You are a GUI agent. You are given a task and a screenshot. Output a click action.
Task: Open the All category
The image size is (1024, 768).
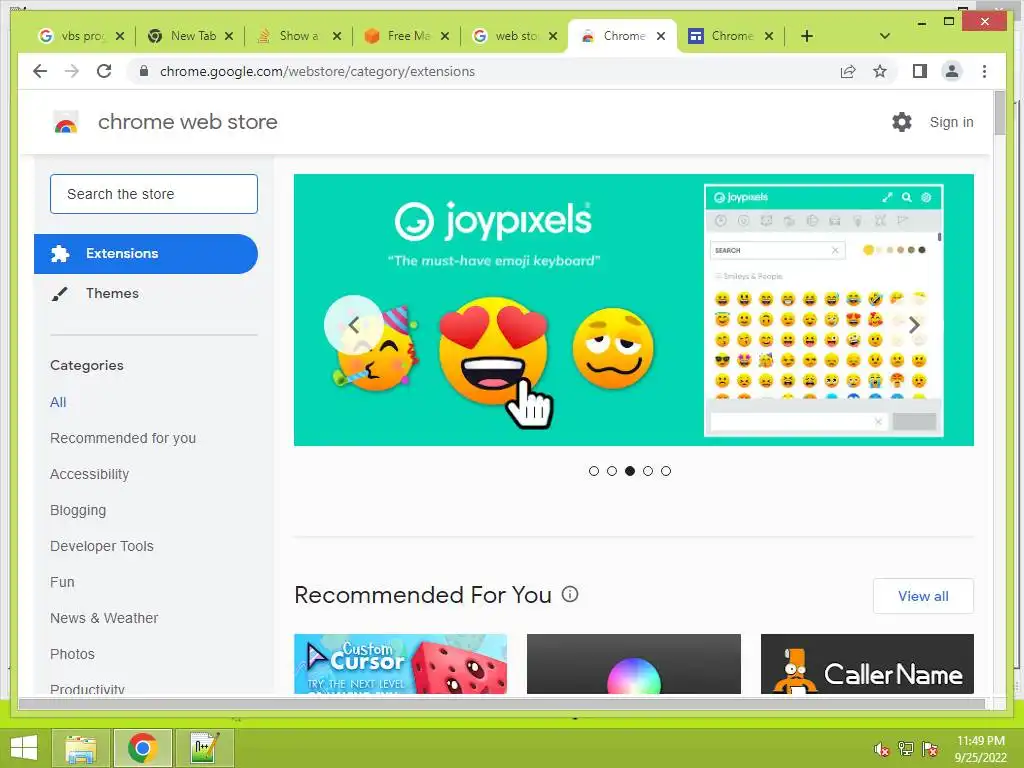(58, 402)
